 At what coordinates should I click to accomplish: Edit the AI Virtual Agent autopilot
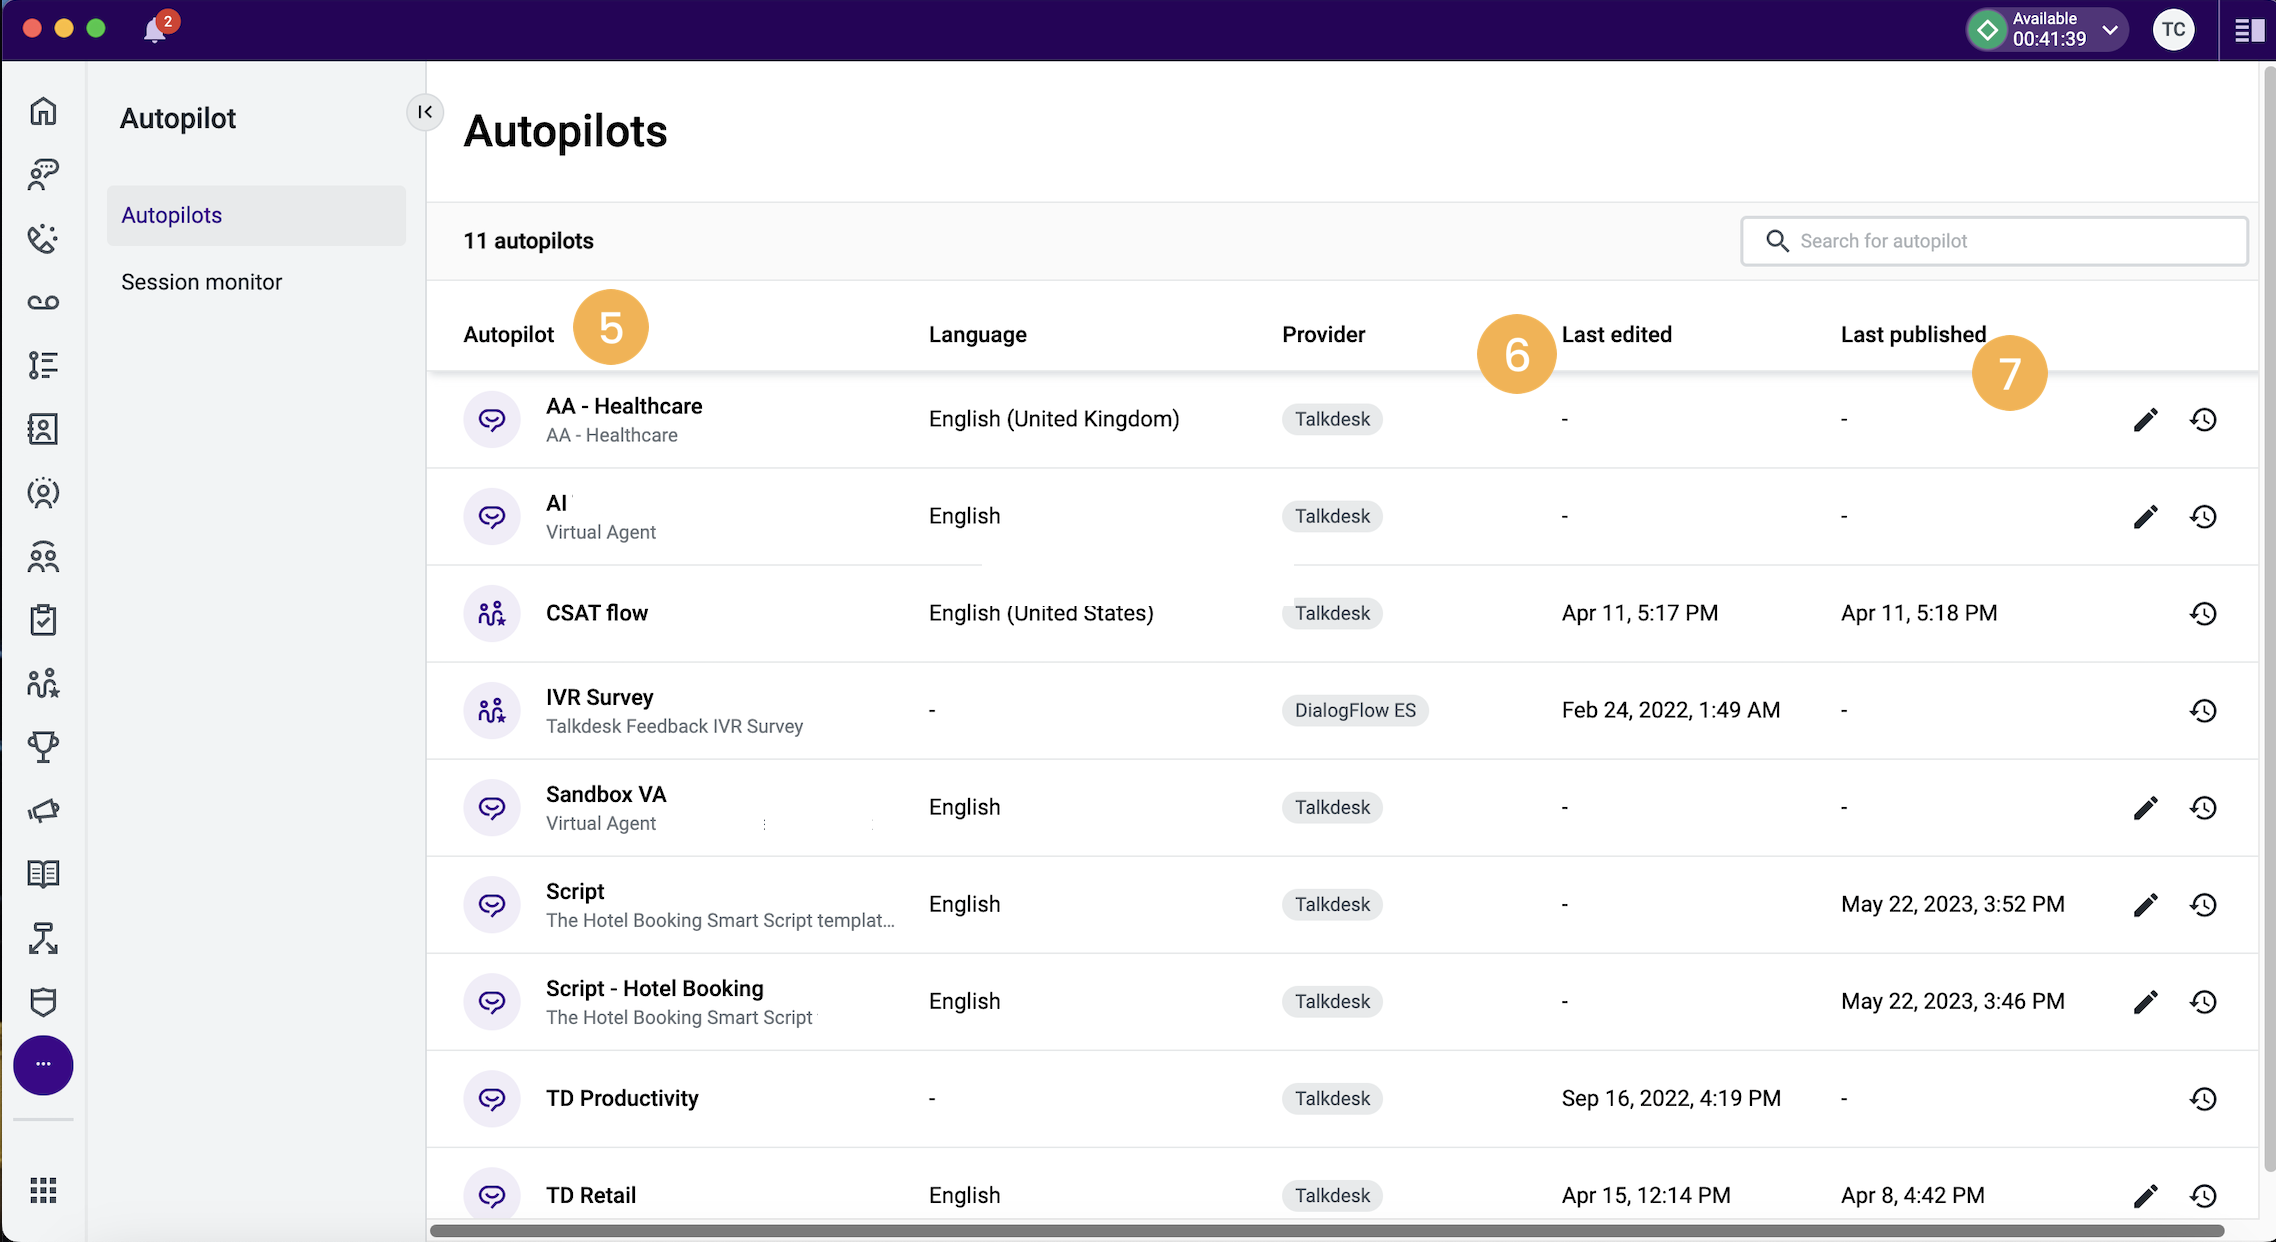click(2145, 517)
